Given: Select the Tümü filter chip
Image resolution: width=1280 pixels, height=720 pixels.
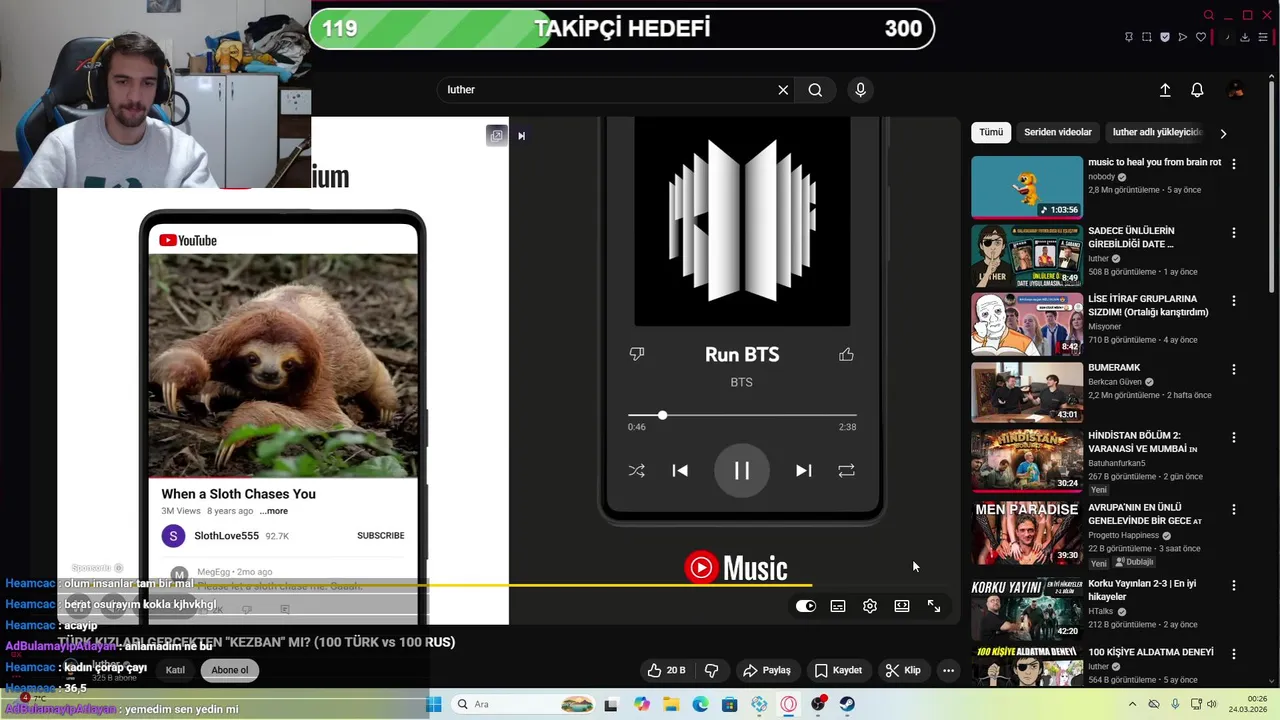Looking at the screenshot, I should click(x=991, y=132).
